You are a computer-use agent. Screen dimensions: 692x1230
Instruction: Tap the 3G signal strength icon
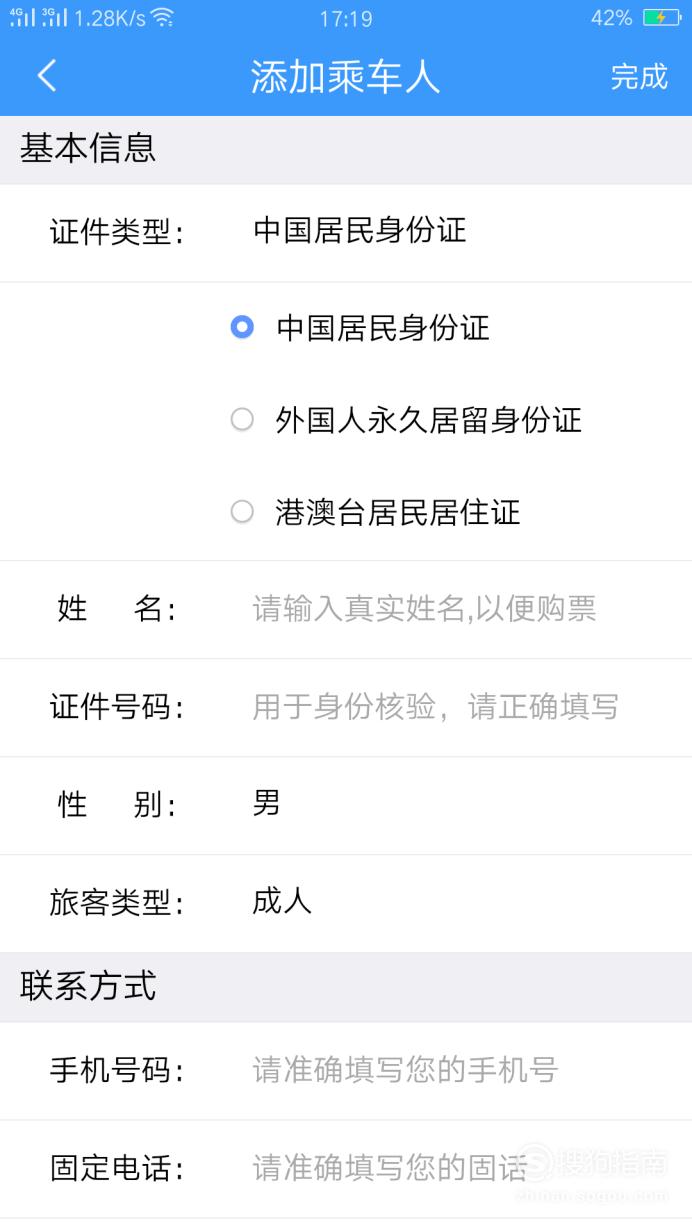click(x=55, y=17)
